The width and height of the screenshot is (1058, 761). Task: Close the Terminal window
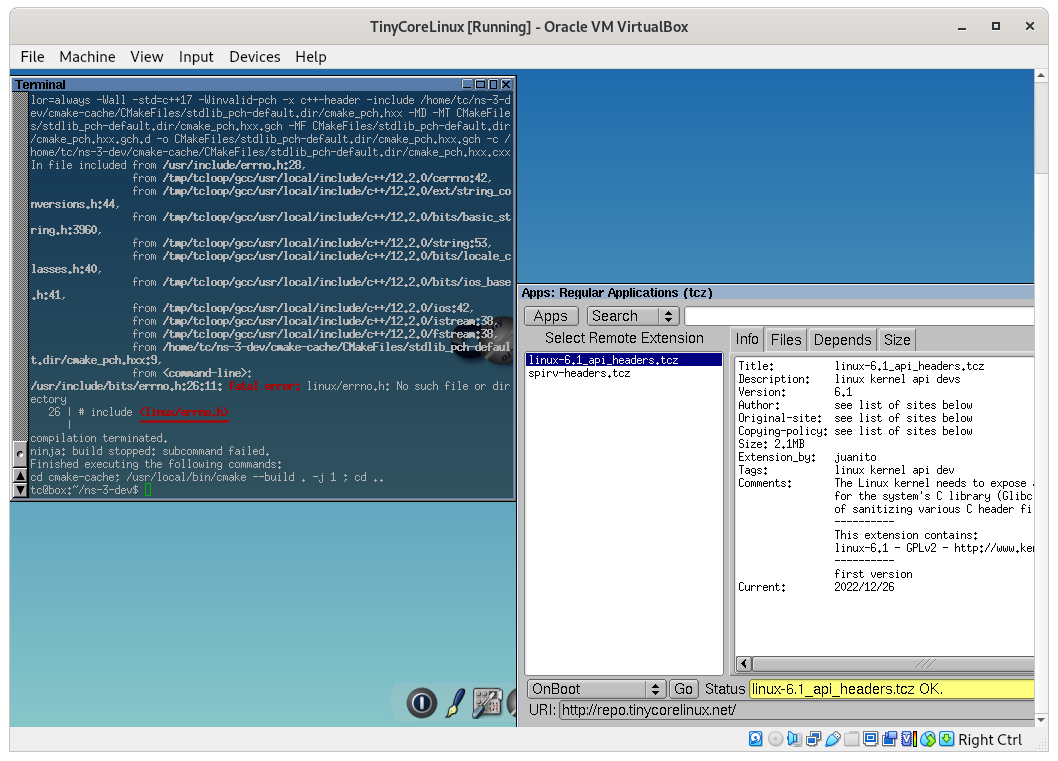506,84
